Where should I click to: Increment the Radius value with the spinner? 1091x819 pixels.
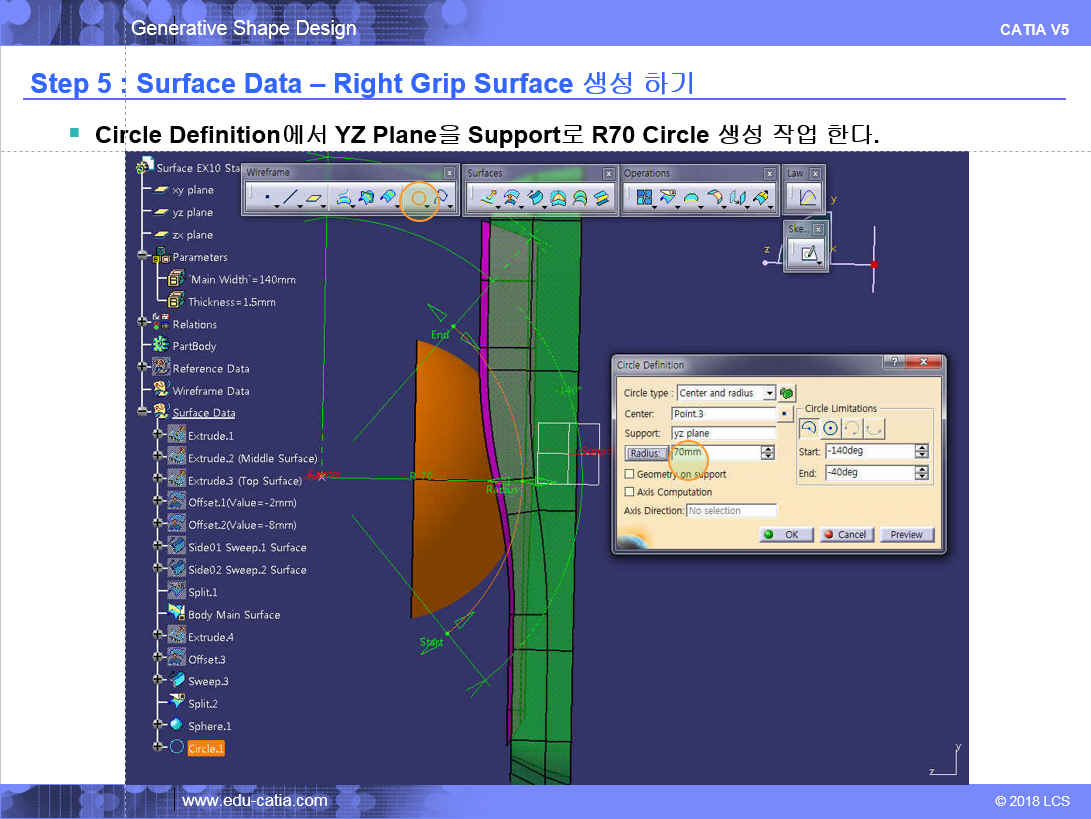[x=767, y=449]
